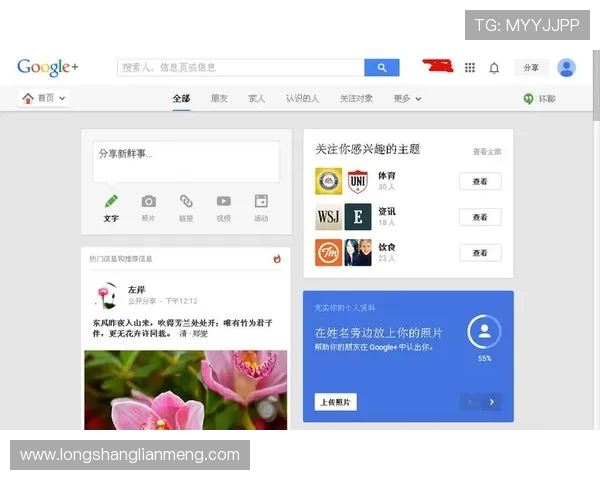The height and width of the screenshot is (480, 600).
Task: Click the 热门信息和推荐信息 header text
Action: coord(121,259)
